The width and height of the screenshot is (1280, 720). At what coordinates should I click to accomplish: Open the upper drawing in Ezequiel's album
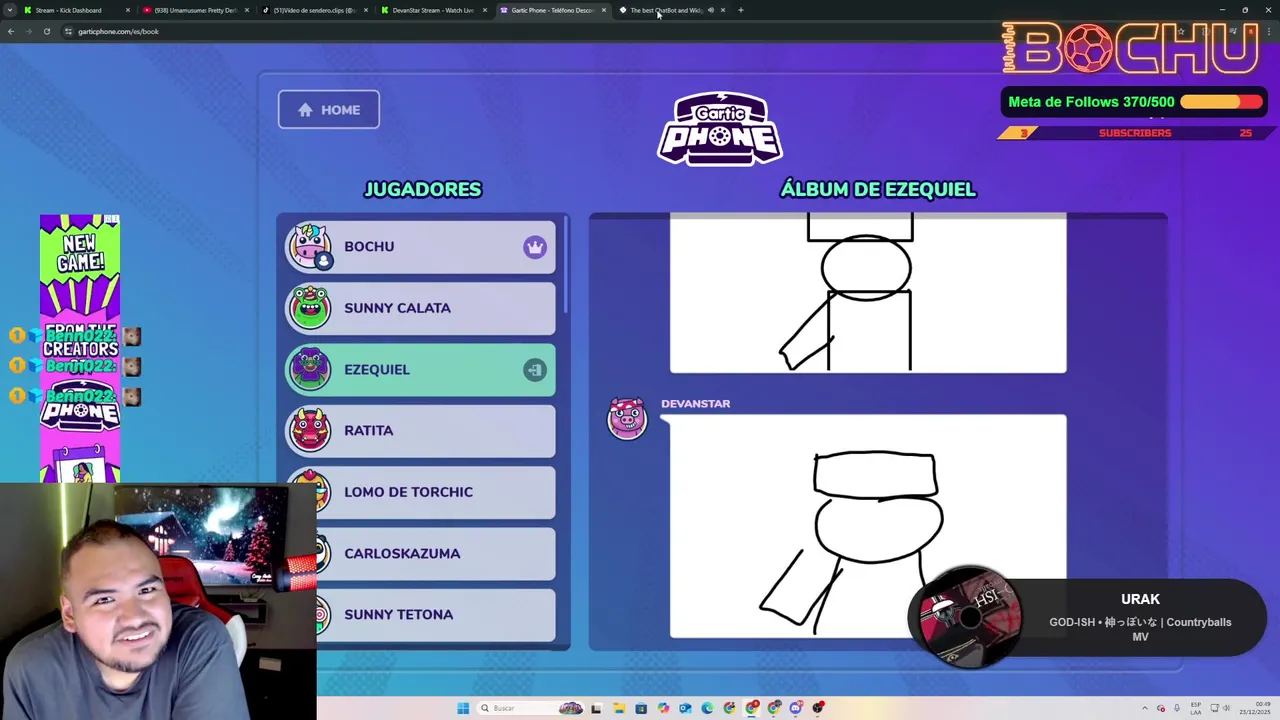pyautogui.click(x=868, y=293)
